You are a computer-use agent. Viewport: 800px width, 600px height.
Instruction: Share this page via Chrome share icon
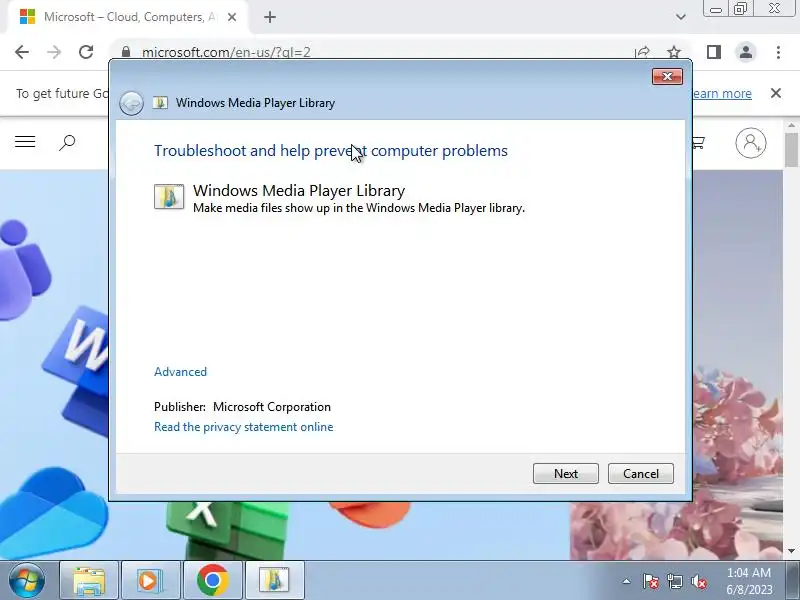pyautogui.click(x=642, y=52)
